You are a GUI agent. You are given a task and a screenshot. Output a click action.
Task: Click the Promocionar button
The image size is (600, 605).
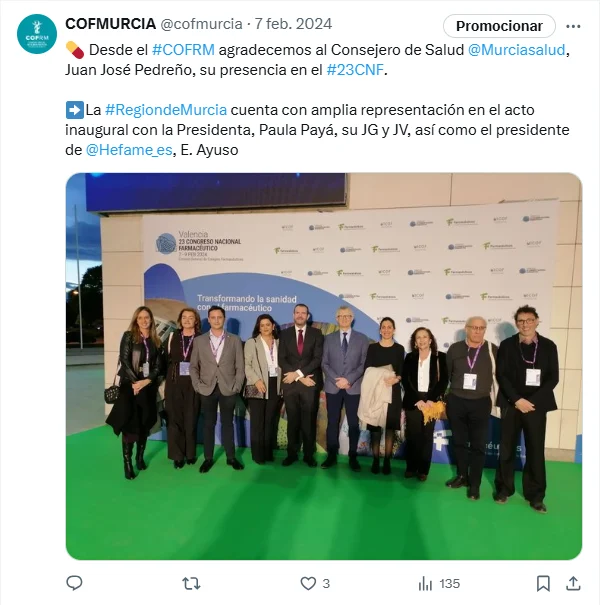pos(499,26)
